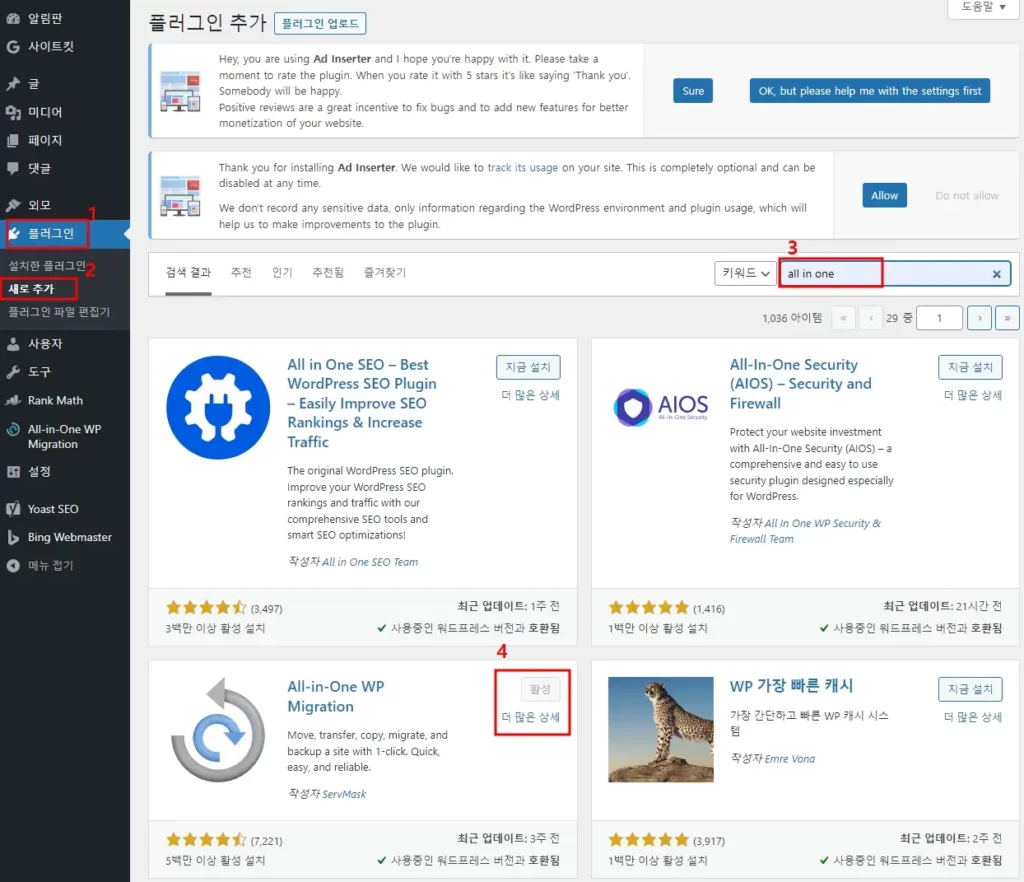Clear the search field with X icon
Screen dimensions: 1024x882
[x=996, y=274]
